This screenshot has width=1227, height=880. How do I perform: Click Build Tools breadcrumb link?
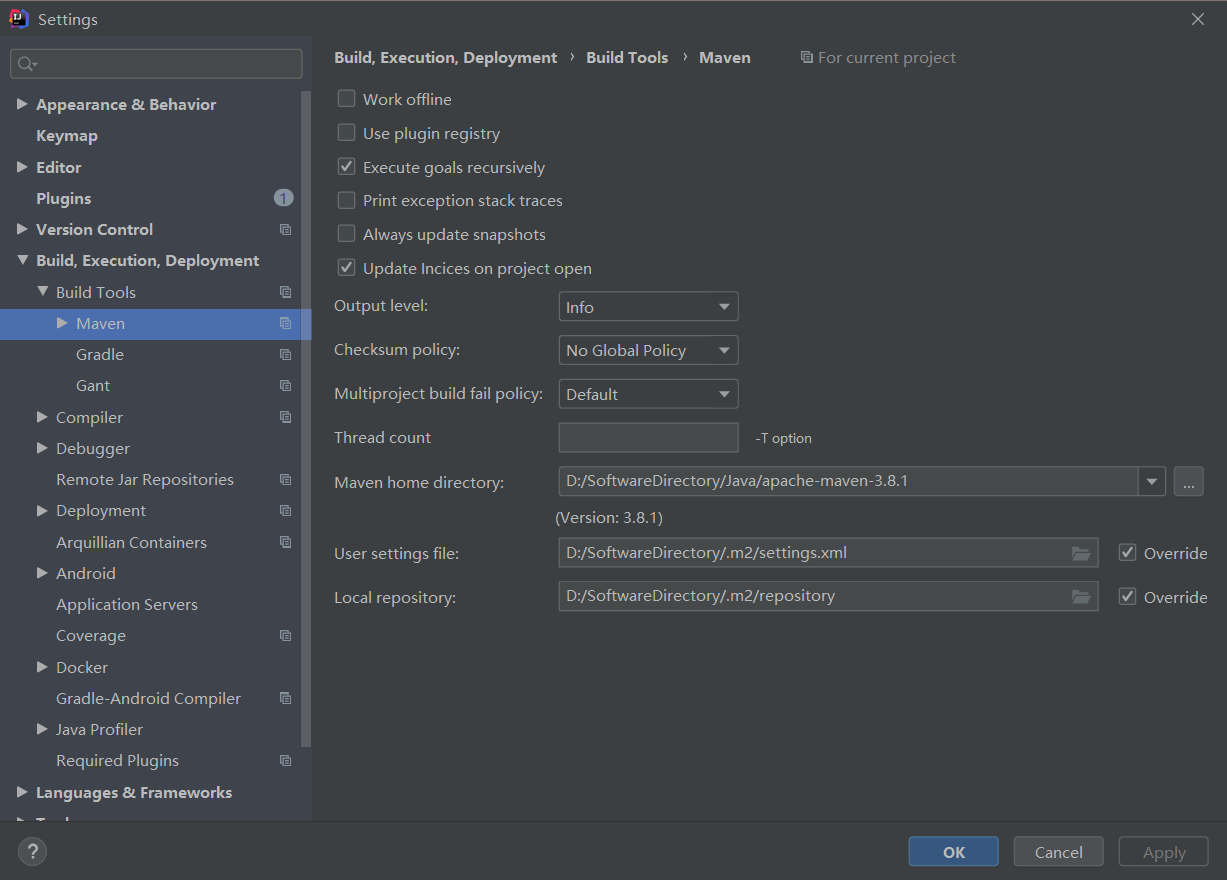tap(627, 58)
